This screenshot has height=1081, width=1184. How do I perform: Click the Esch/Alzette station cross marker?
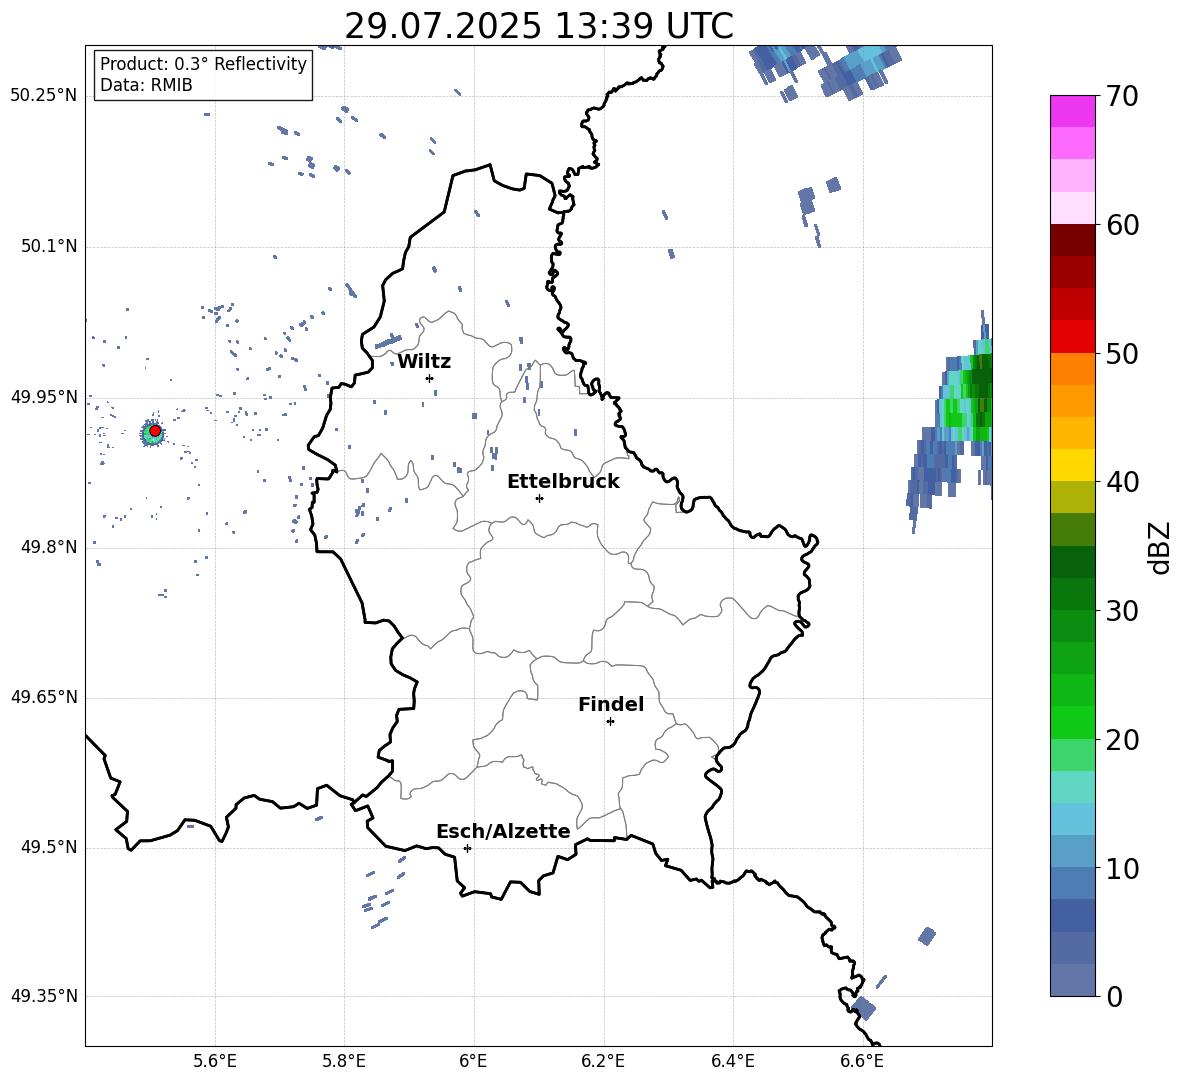[x=467, y=848]
